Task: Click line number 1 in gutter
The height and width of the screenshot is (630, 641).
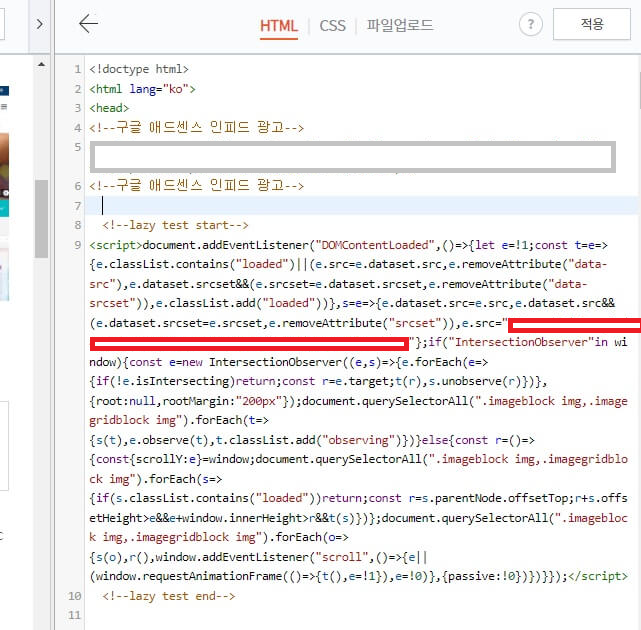Action: pos(78,69)
